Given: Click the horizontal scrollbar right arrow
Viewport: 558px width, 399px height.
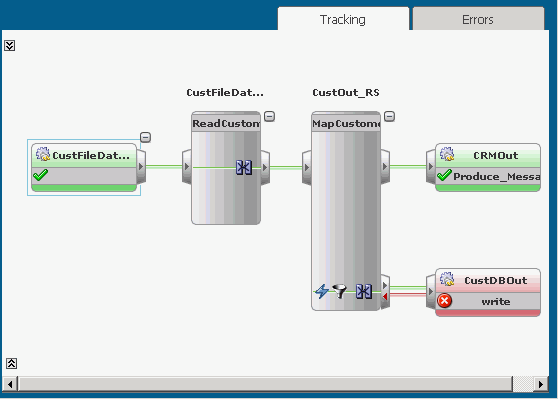Looking at the screenshot, I should pyautogui.click(x=541, y=384).
